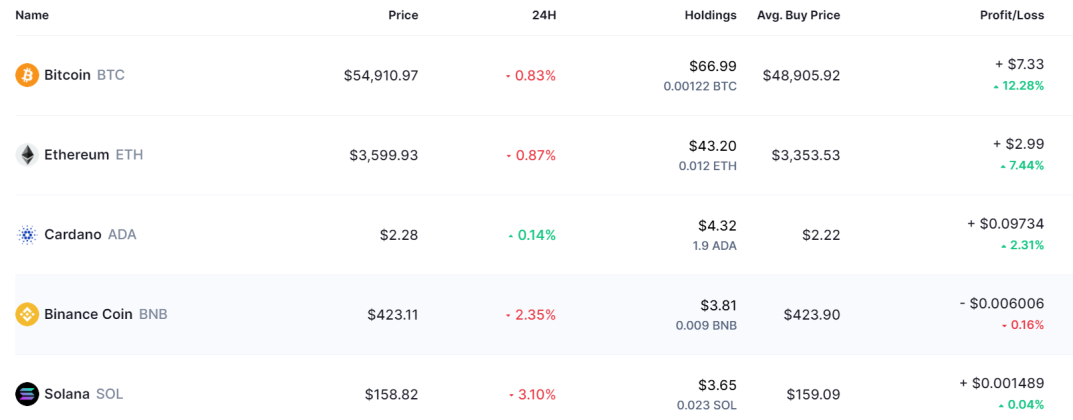Open the Bitcoin BTC coin link
1073x420 pixels.
point(84,75)
